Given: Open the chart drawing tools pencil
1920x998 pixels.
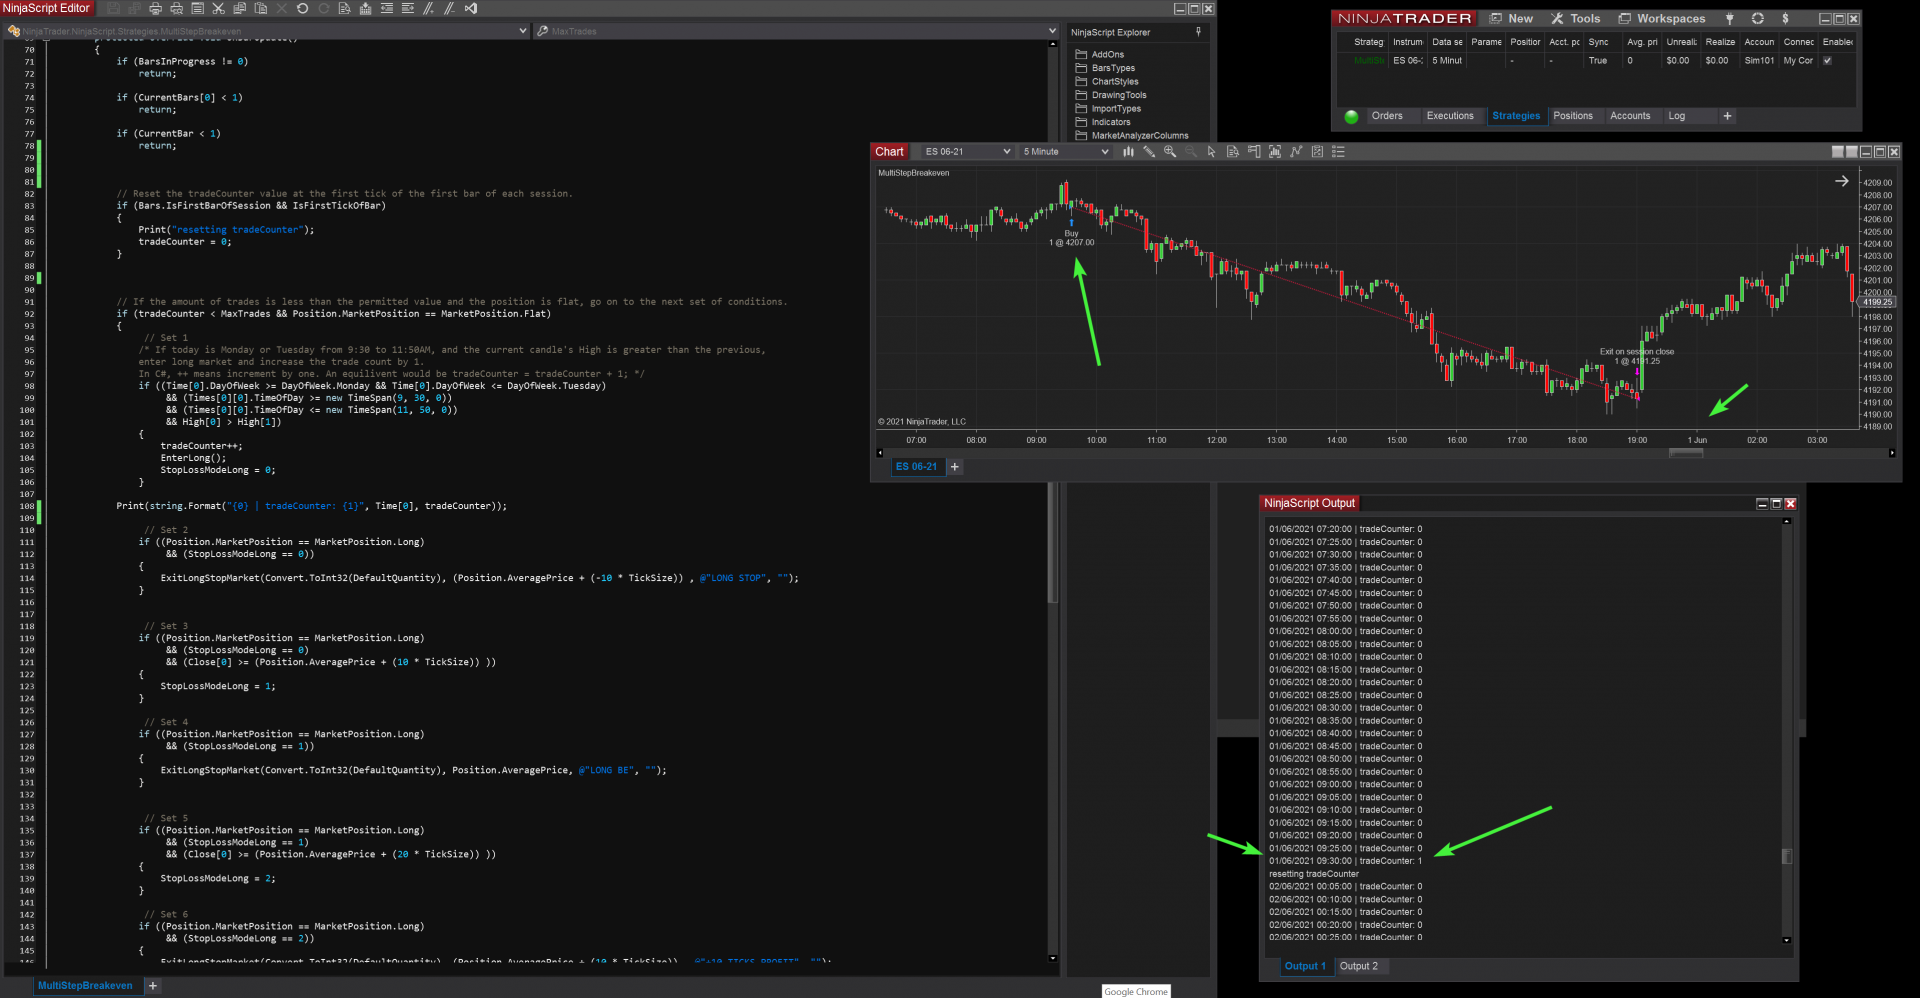Looking at the screenshot, I should point(1149,152).
